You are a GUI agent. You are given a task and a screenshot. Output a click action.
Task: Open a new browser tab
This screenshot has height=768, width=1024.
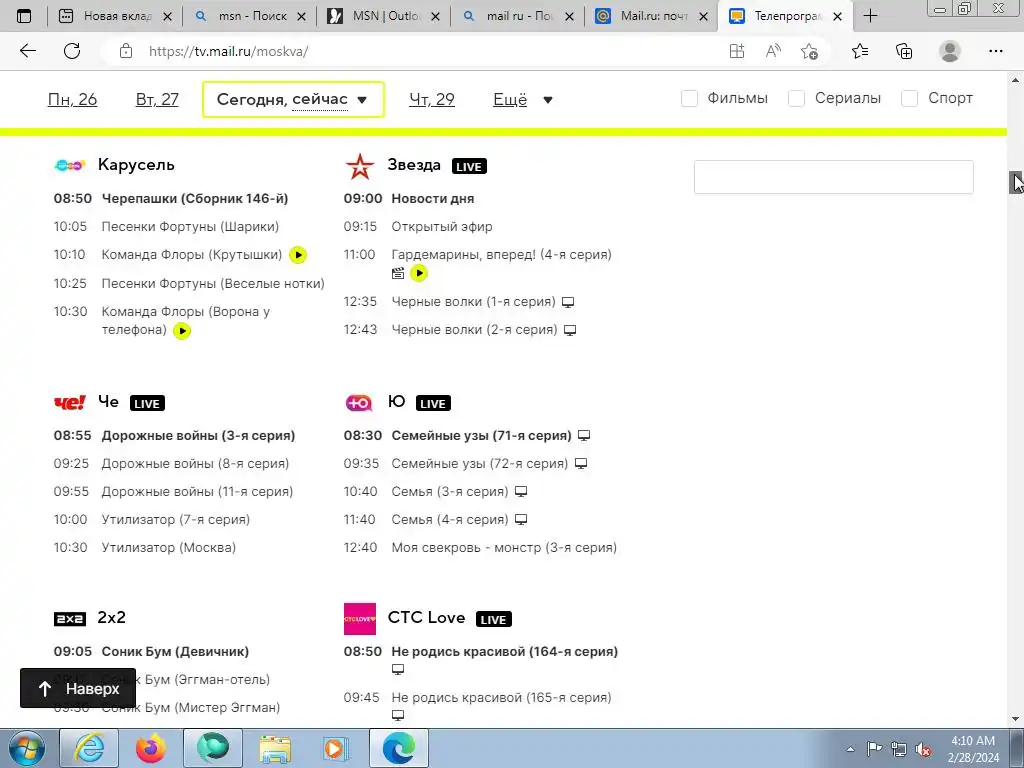click(870, 16)
